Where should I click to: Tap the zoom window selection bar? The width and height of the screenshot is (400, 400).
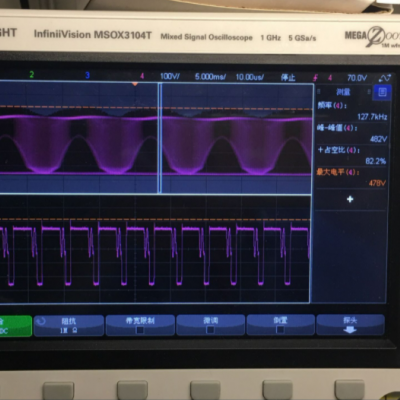160,138
